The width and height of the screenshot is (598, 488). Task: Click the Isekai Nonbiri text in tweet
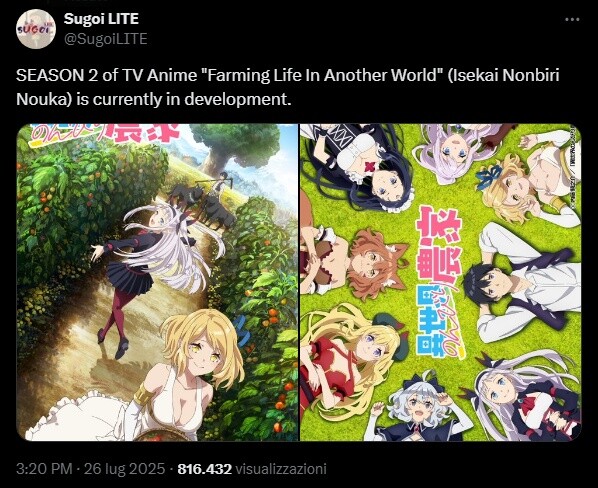click(x=504, y=75)
